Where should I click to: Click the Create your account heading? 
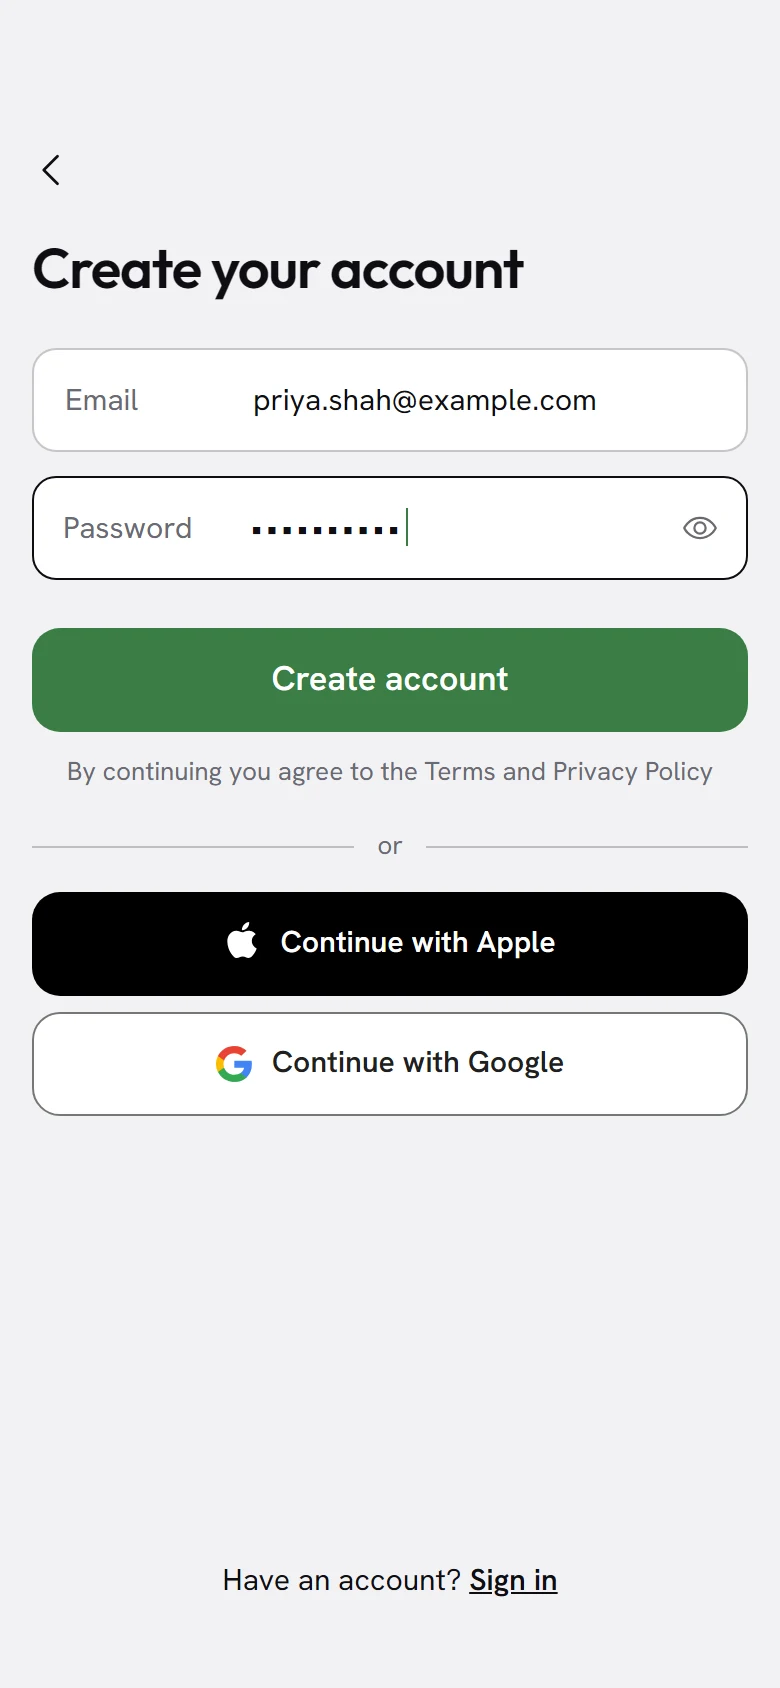(x=278, y=270)
